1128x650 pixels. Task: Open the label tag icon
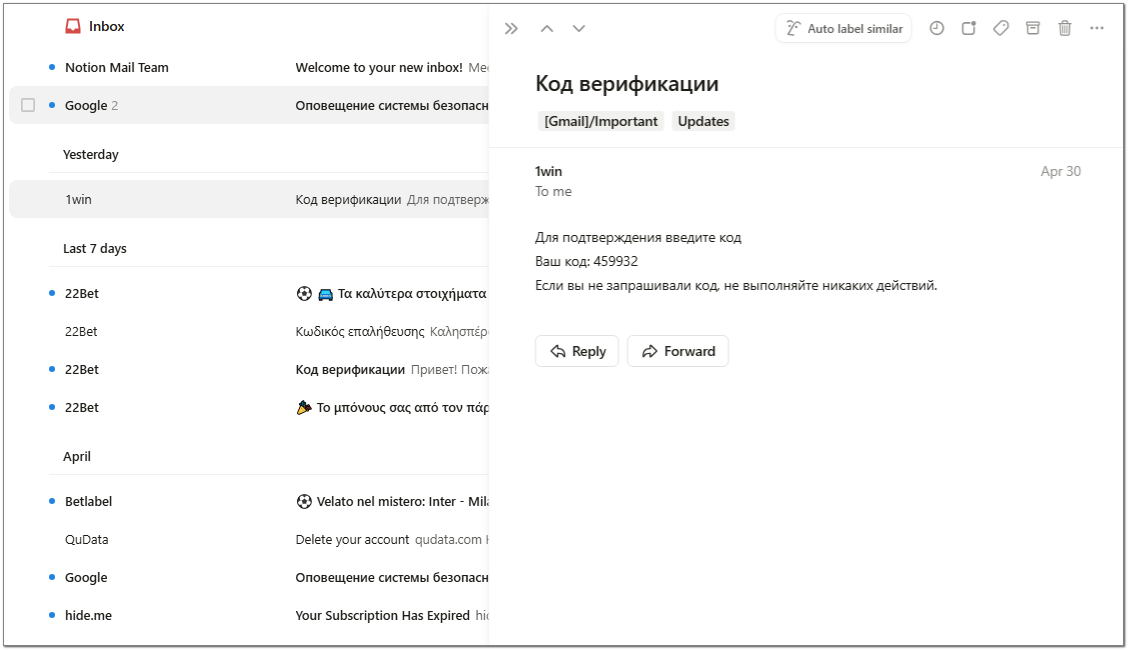tap(1001, 28)
